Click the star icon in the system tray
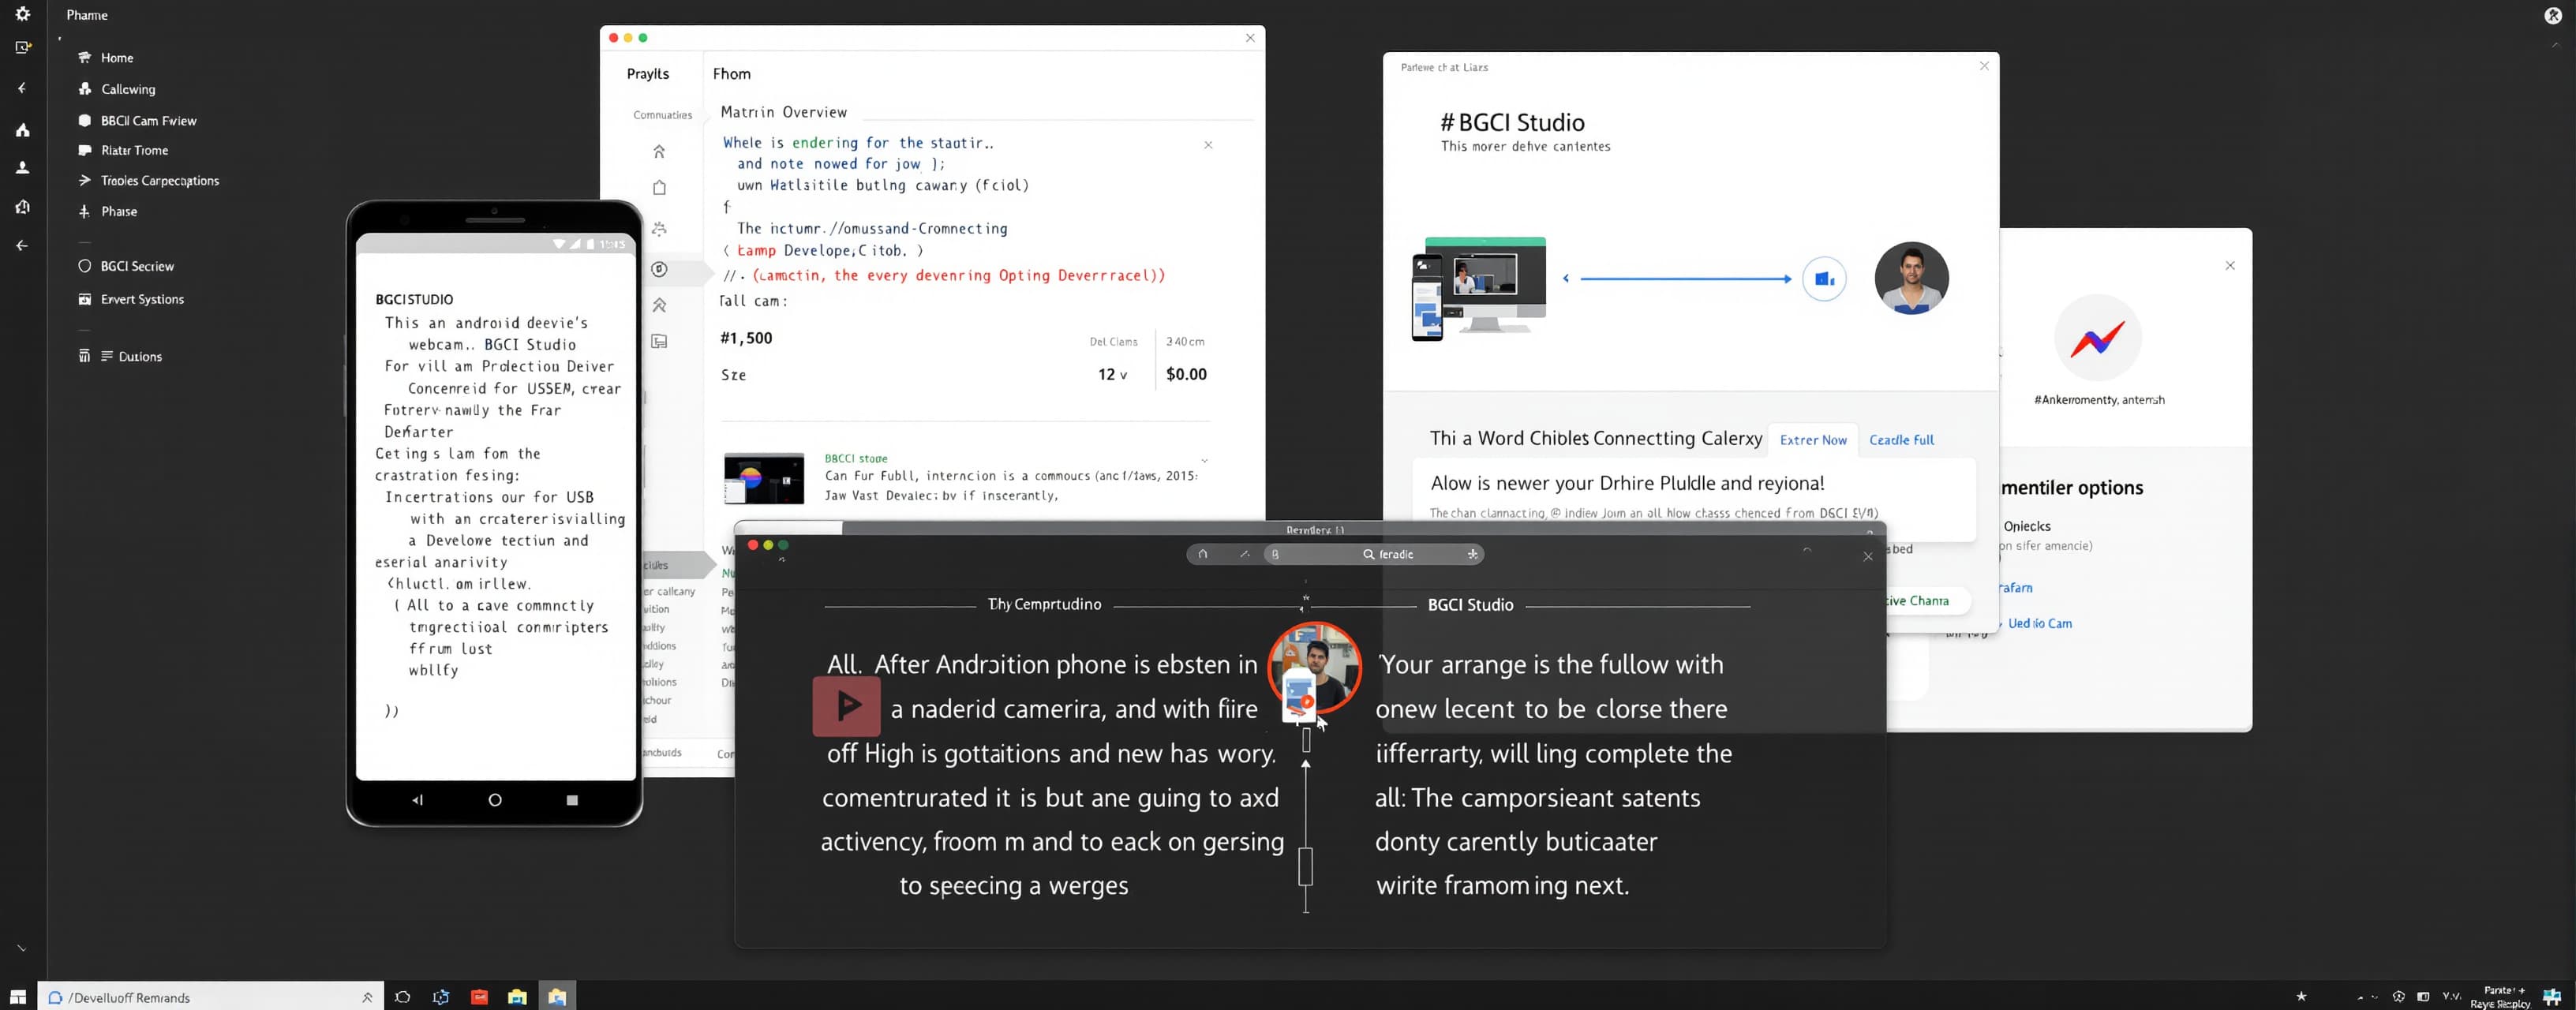 [x=2301, y=997]
